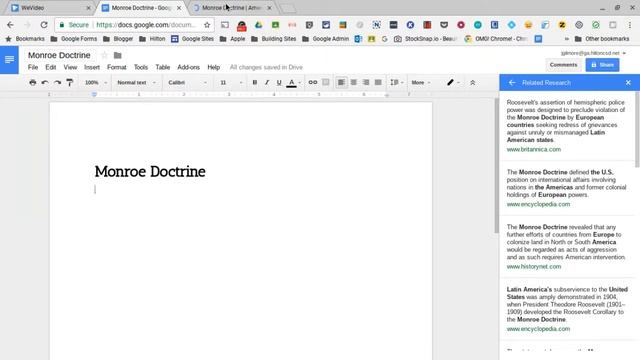This screenshot has height=360, width=640.
Task: Go back in browser
Action: pos(10,25)
